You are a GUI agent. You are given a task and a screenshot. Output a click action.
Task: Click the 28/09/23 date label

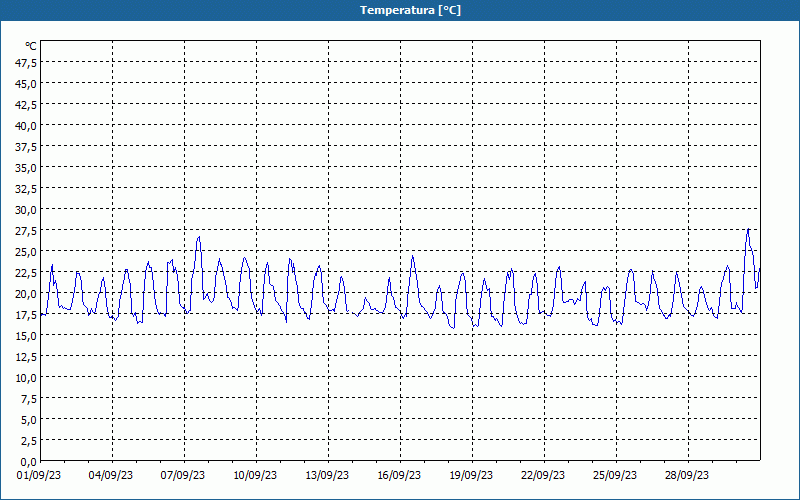tap(687, 475)
